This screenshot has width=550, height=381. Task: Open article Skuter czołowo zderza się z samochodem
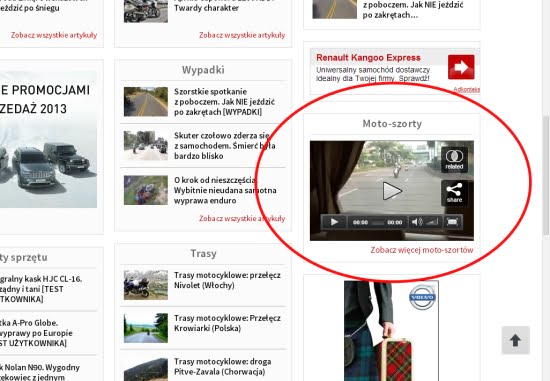pyautogui.click(x=224, y=146)
